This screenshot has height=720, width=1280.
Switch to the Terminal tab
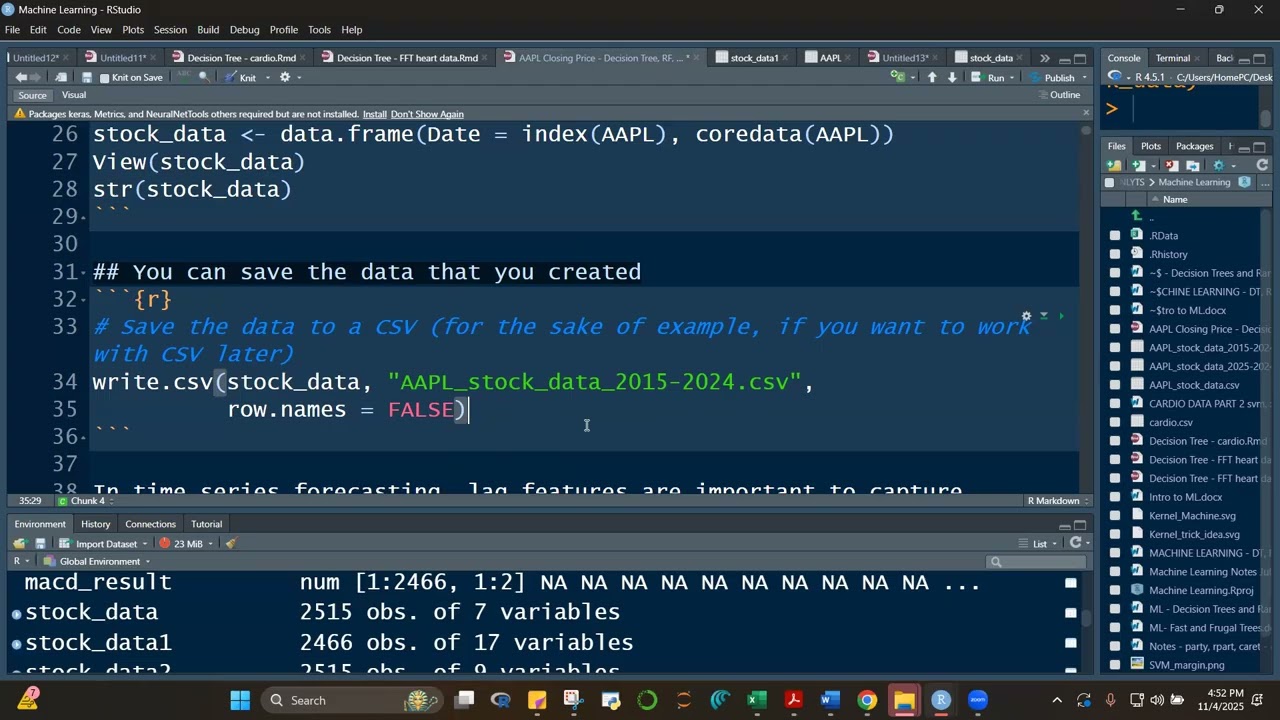1172,58
